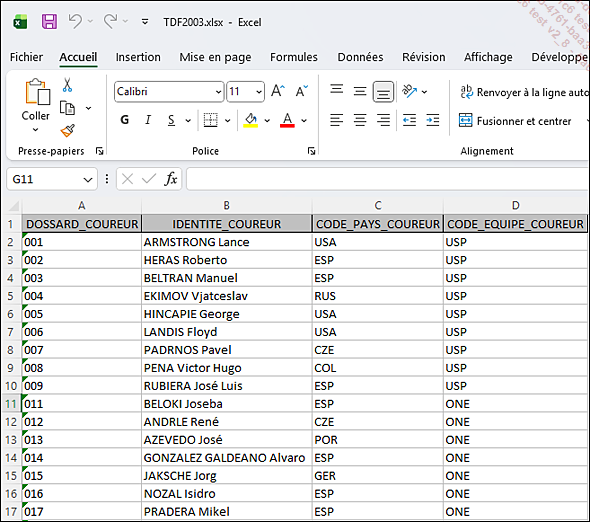Expand the fill color palette arrow
This screenshot has height=522, width=590.
pyautogui.click(x=267, y=120)
